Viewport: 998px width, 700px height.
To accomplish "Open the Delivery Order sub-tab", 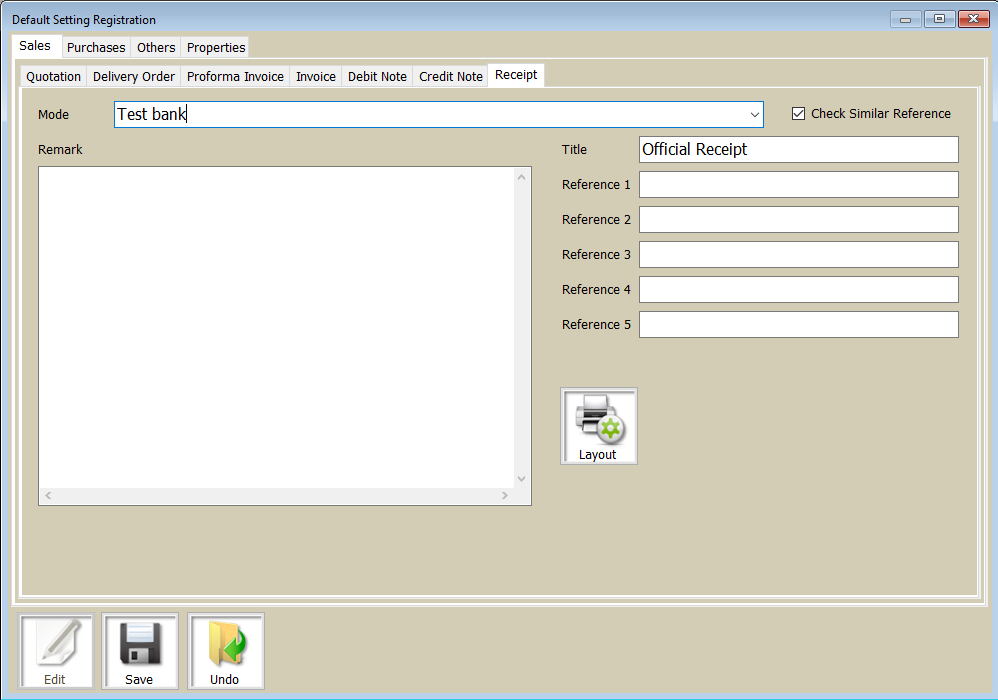I will (134, 76).
